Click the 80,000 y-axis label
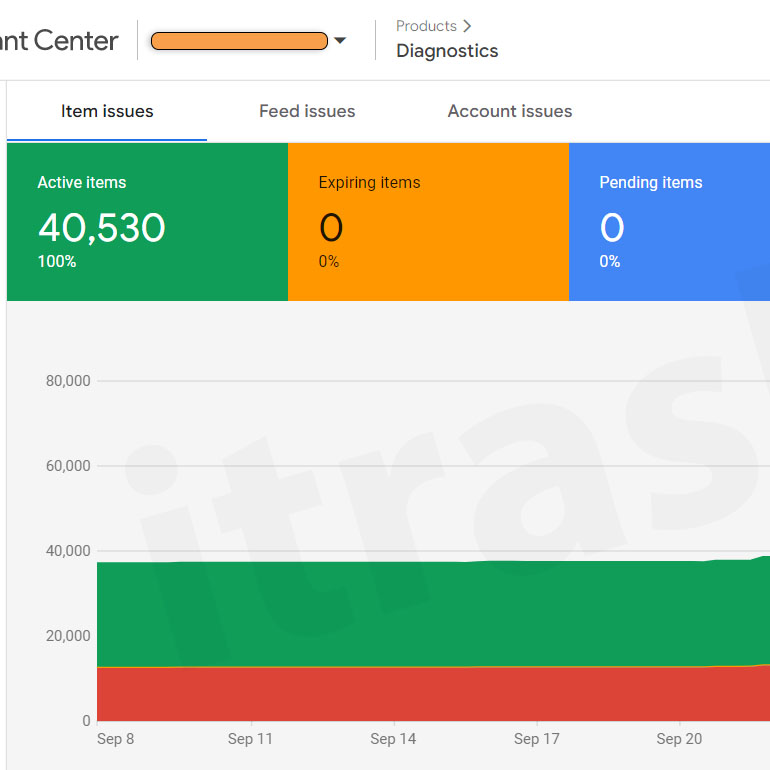 pyautogui.click(x=68, y=381)
